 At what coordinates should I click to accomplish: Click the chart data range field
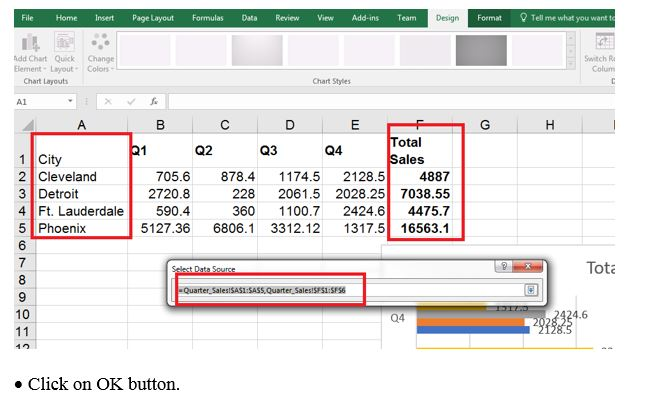(x=350, y=290)
